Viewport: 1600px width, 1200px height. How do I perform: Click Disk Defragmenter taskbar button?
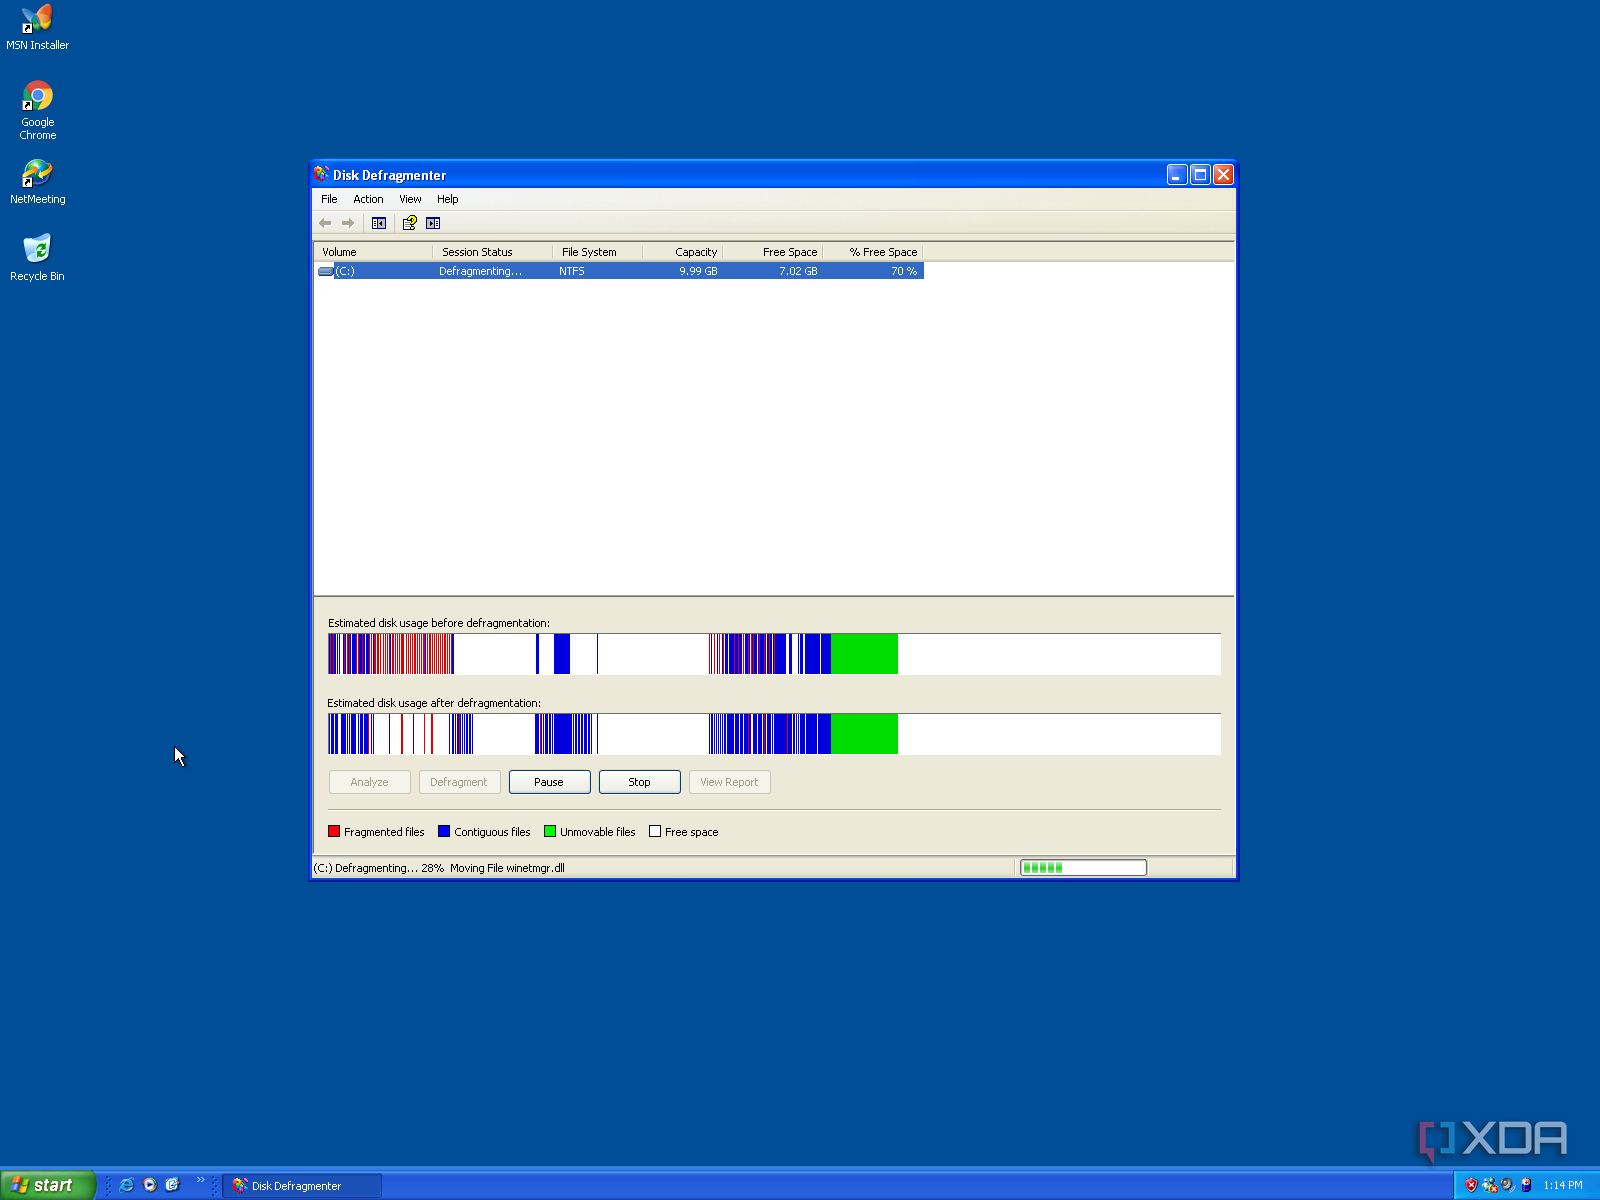301,1185
